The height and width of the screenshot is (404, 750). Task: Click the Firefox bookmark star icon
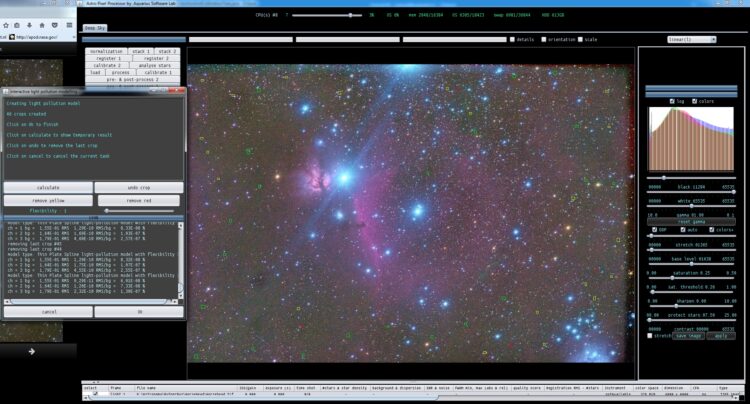pyautogui.click(x=6, y=25)
